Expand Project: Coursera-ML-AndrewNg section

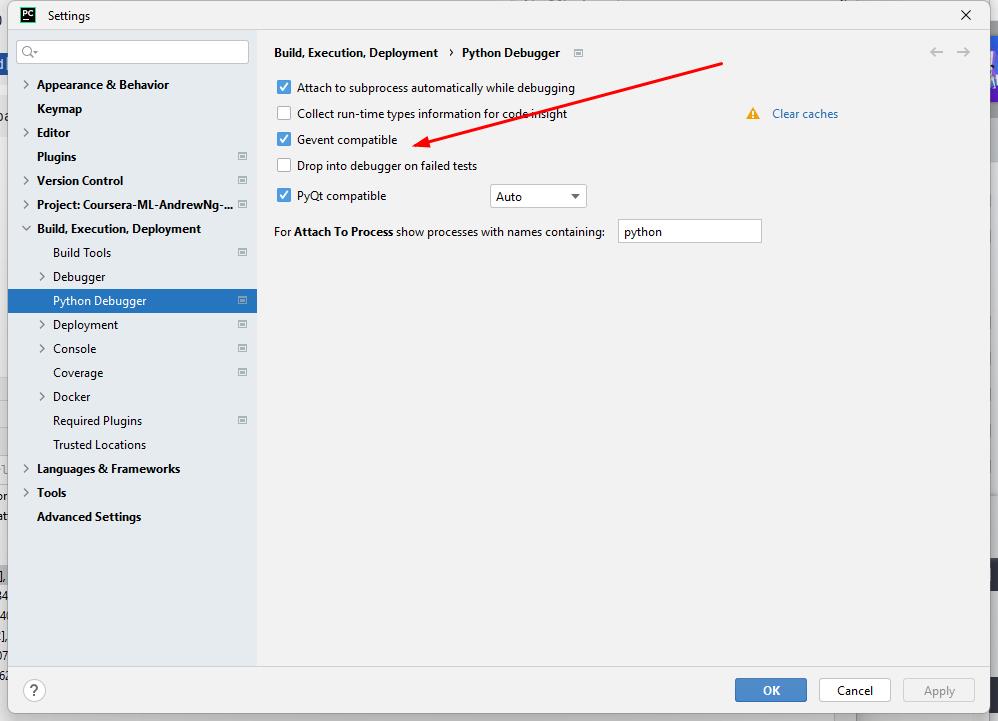[26, 204]
